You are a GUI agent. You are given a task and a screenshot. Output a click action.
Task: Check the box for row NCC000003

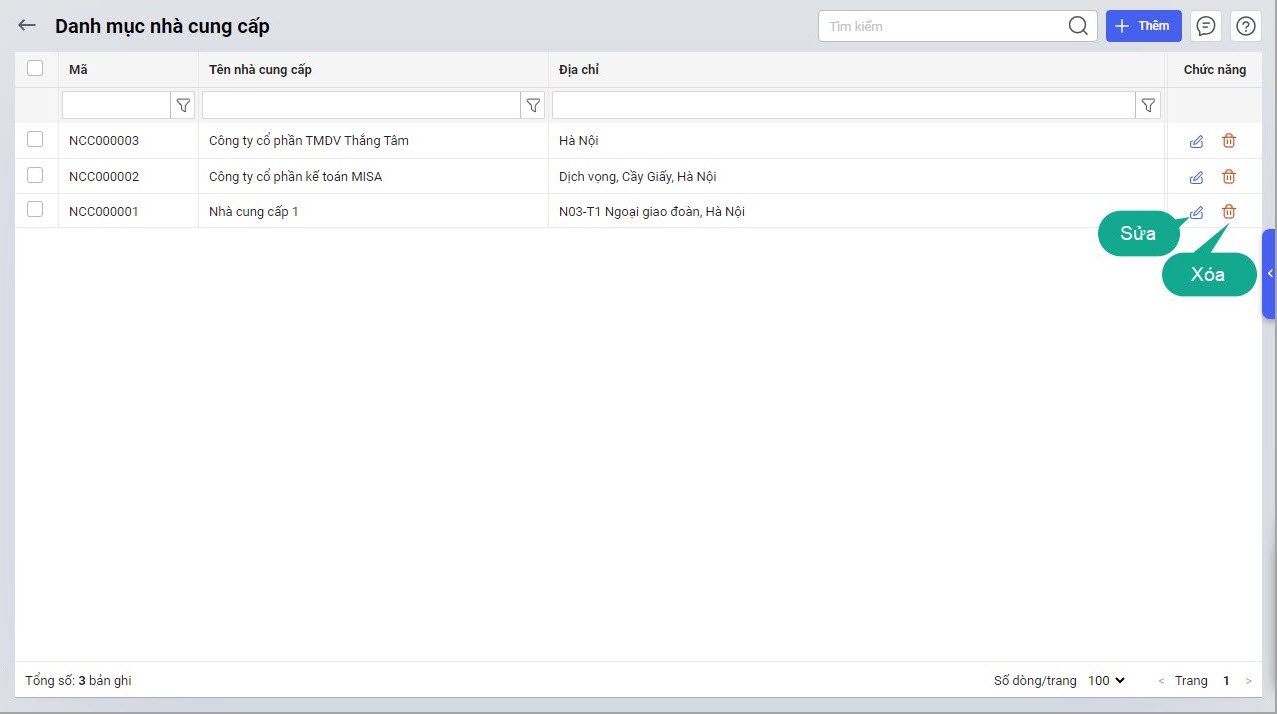point(35,140)
